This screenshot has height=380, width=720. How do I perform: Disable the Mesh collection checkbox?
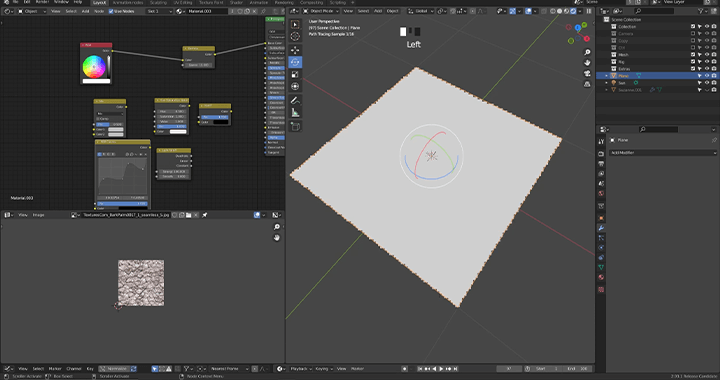click(x=693, y=55)
